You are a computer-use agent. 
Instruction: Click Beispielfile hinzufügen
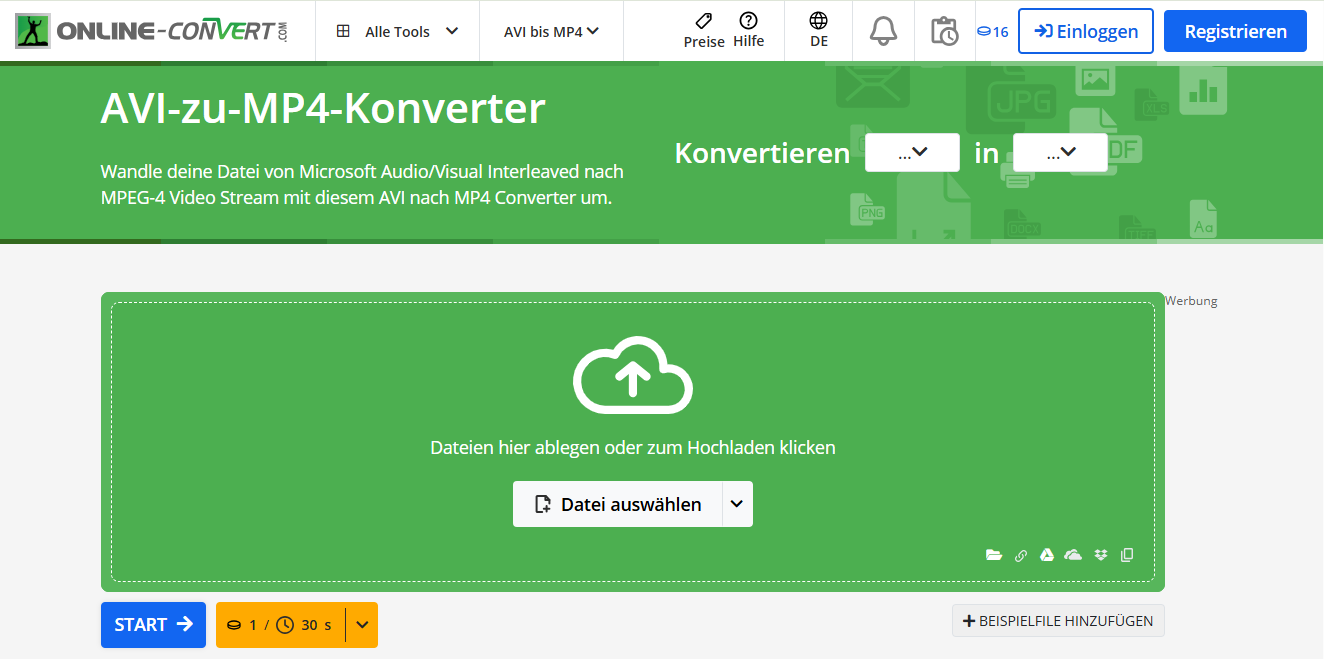[1058, 620]
